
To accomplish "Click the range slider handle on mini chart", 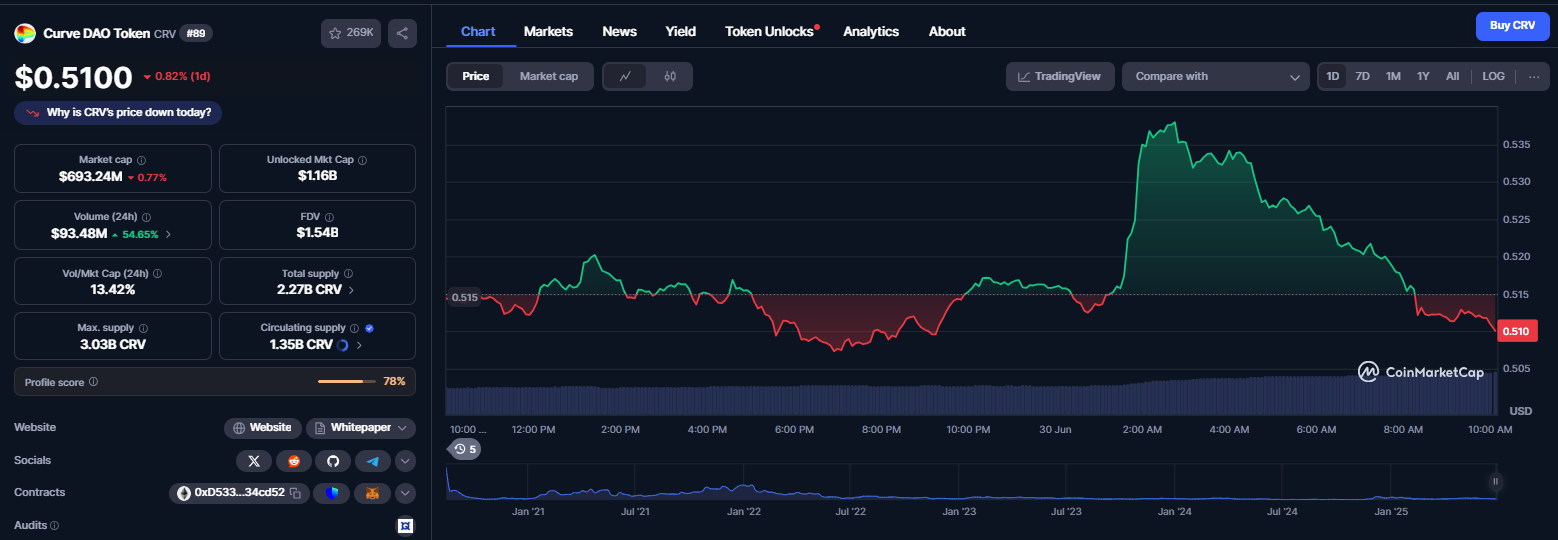I will click(x=1496, y=481).
